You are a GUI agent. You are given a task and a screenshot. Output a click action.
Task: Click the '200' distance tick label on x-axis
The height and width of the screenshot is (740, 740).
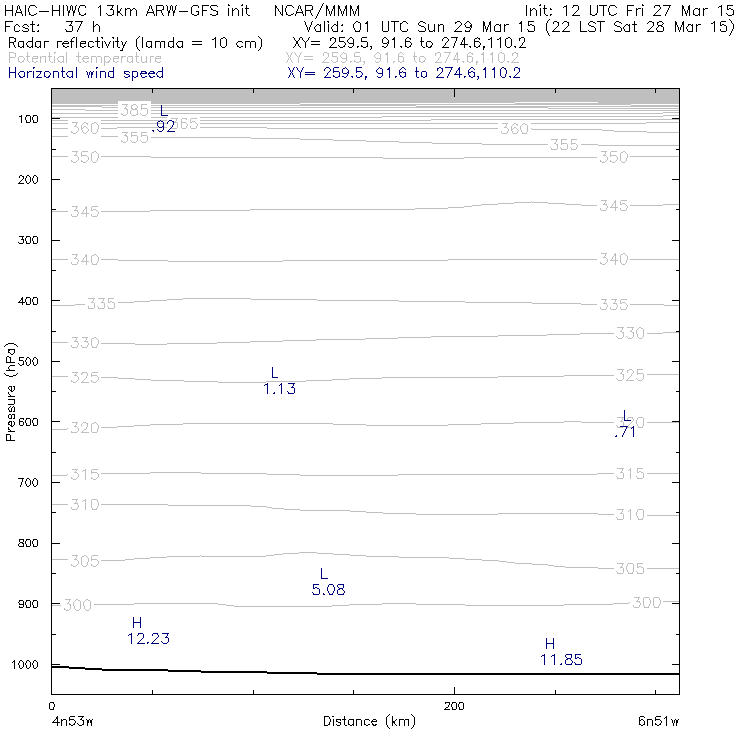tap(454, 706)
